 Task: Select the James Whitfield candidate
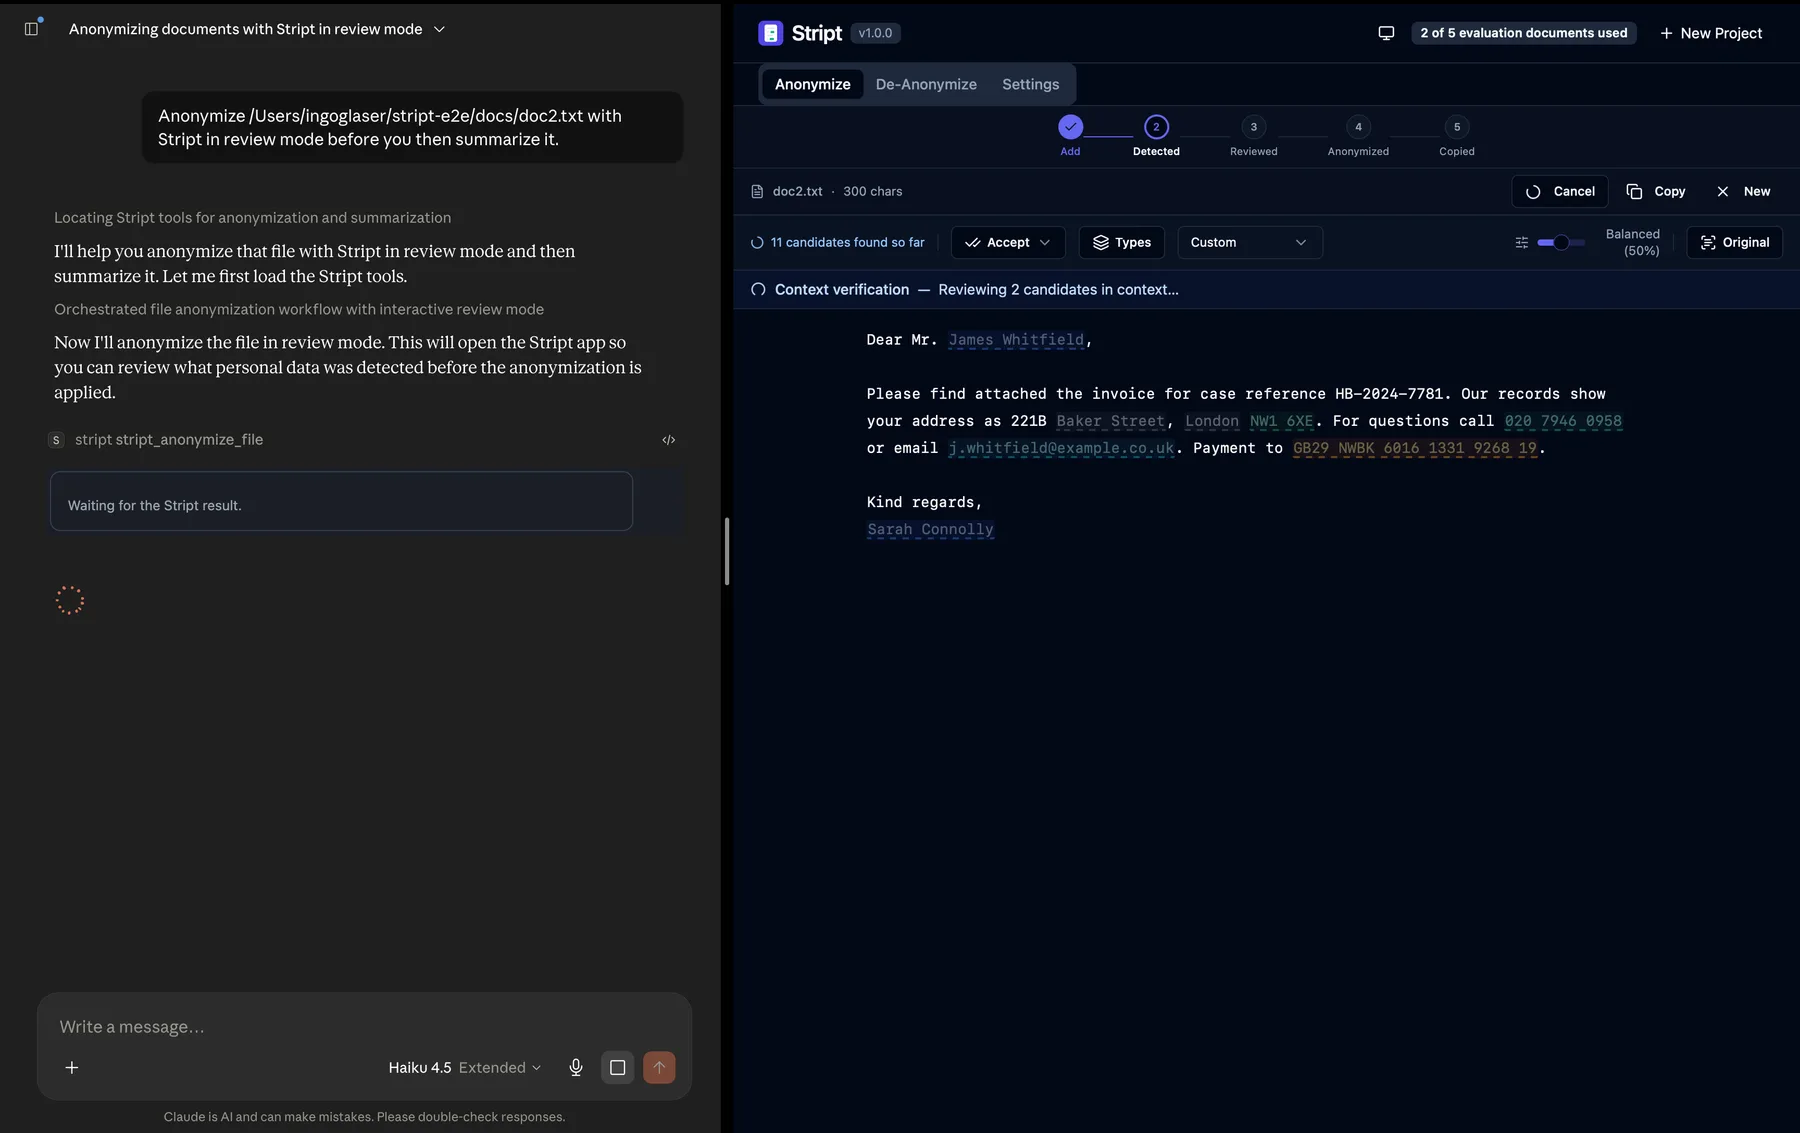[1016, 340]
